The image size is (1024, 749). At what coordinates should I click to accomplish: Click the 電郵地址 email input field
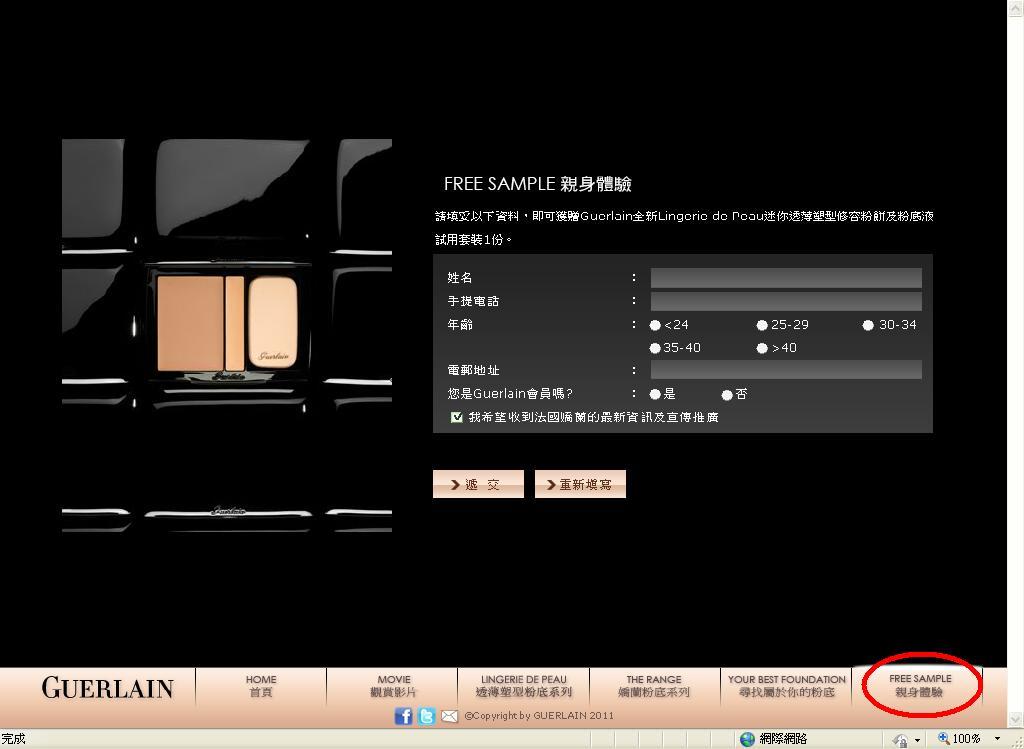coord(786,370)
